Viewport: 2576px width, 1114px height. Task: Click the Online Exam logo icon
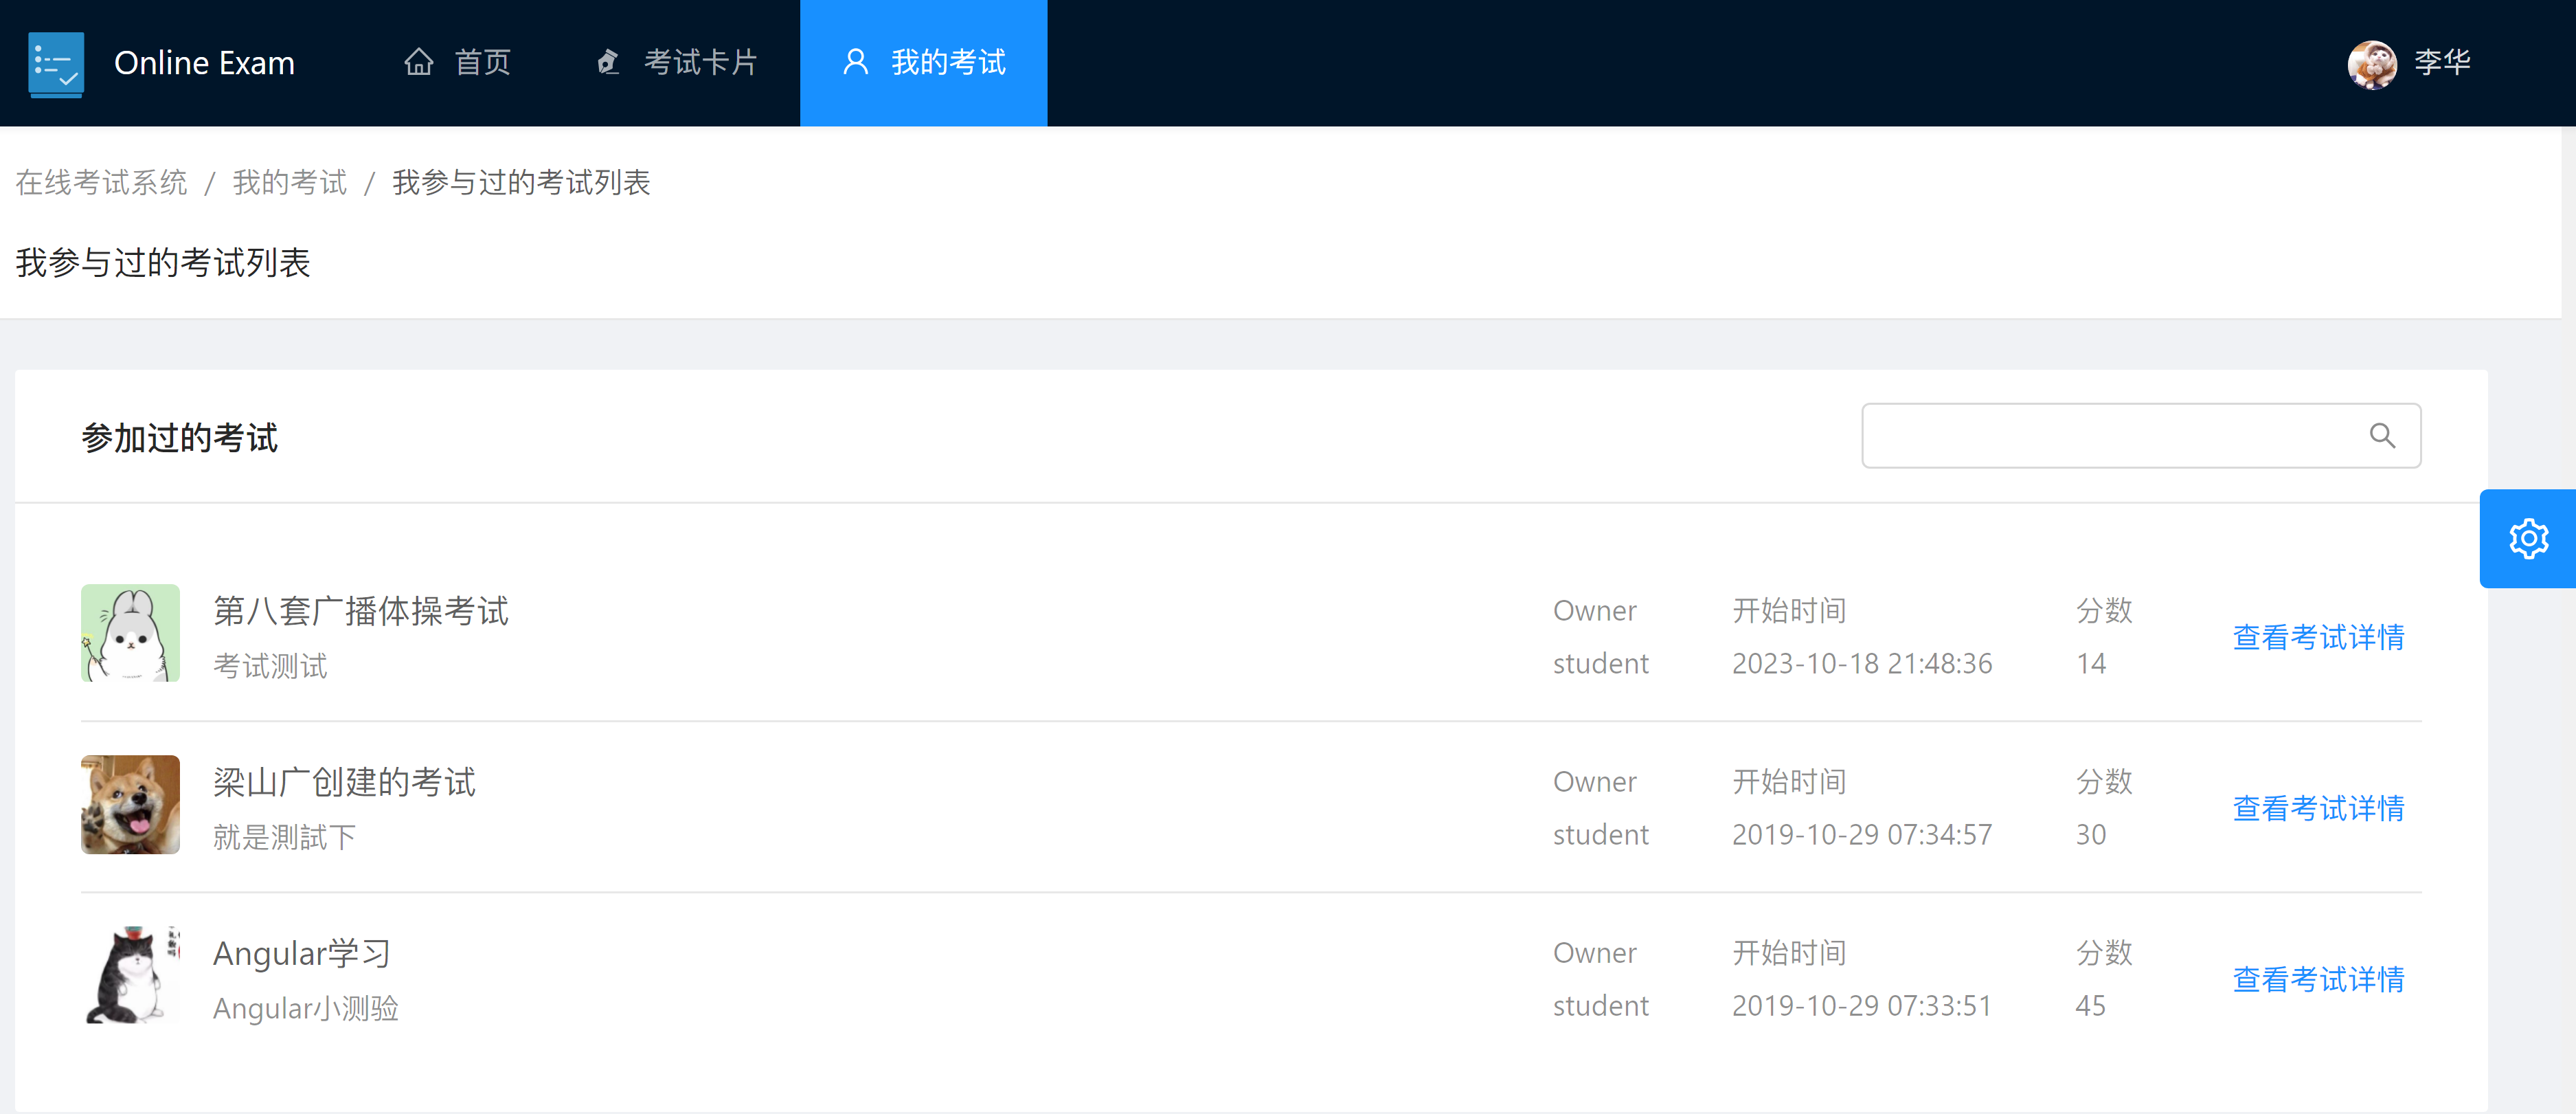point(56,64)
